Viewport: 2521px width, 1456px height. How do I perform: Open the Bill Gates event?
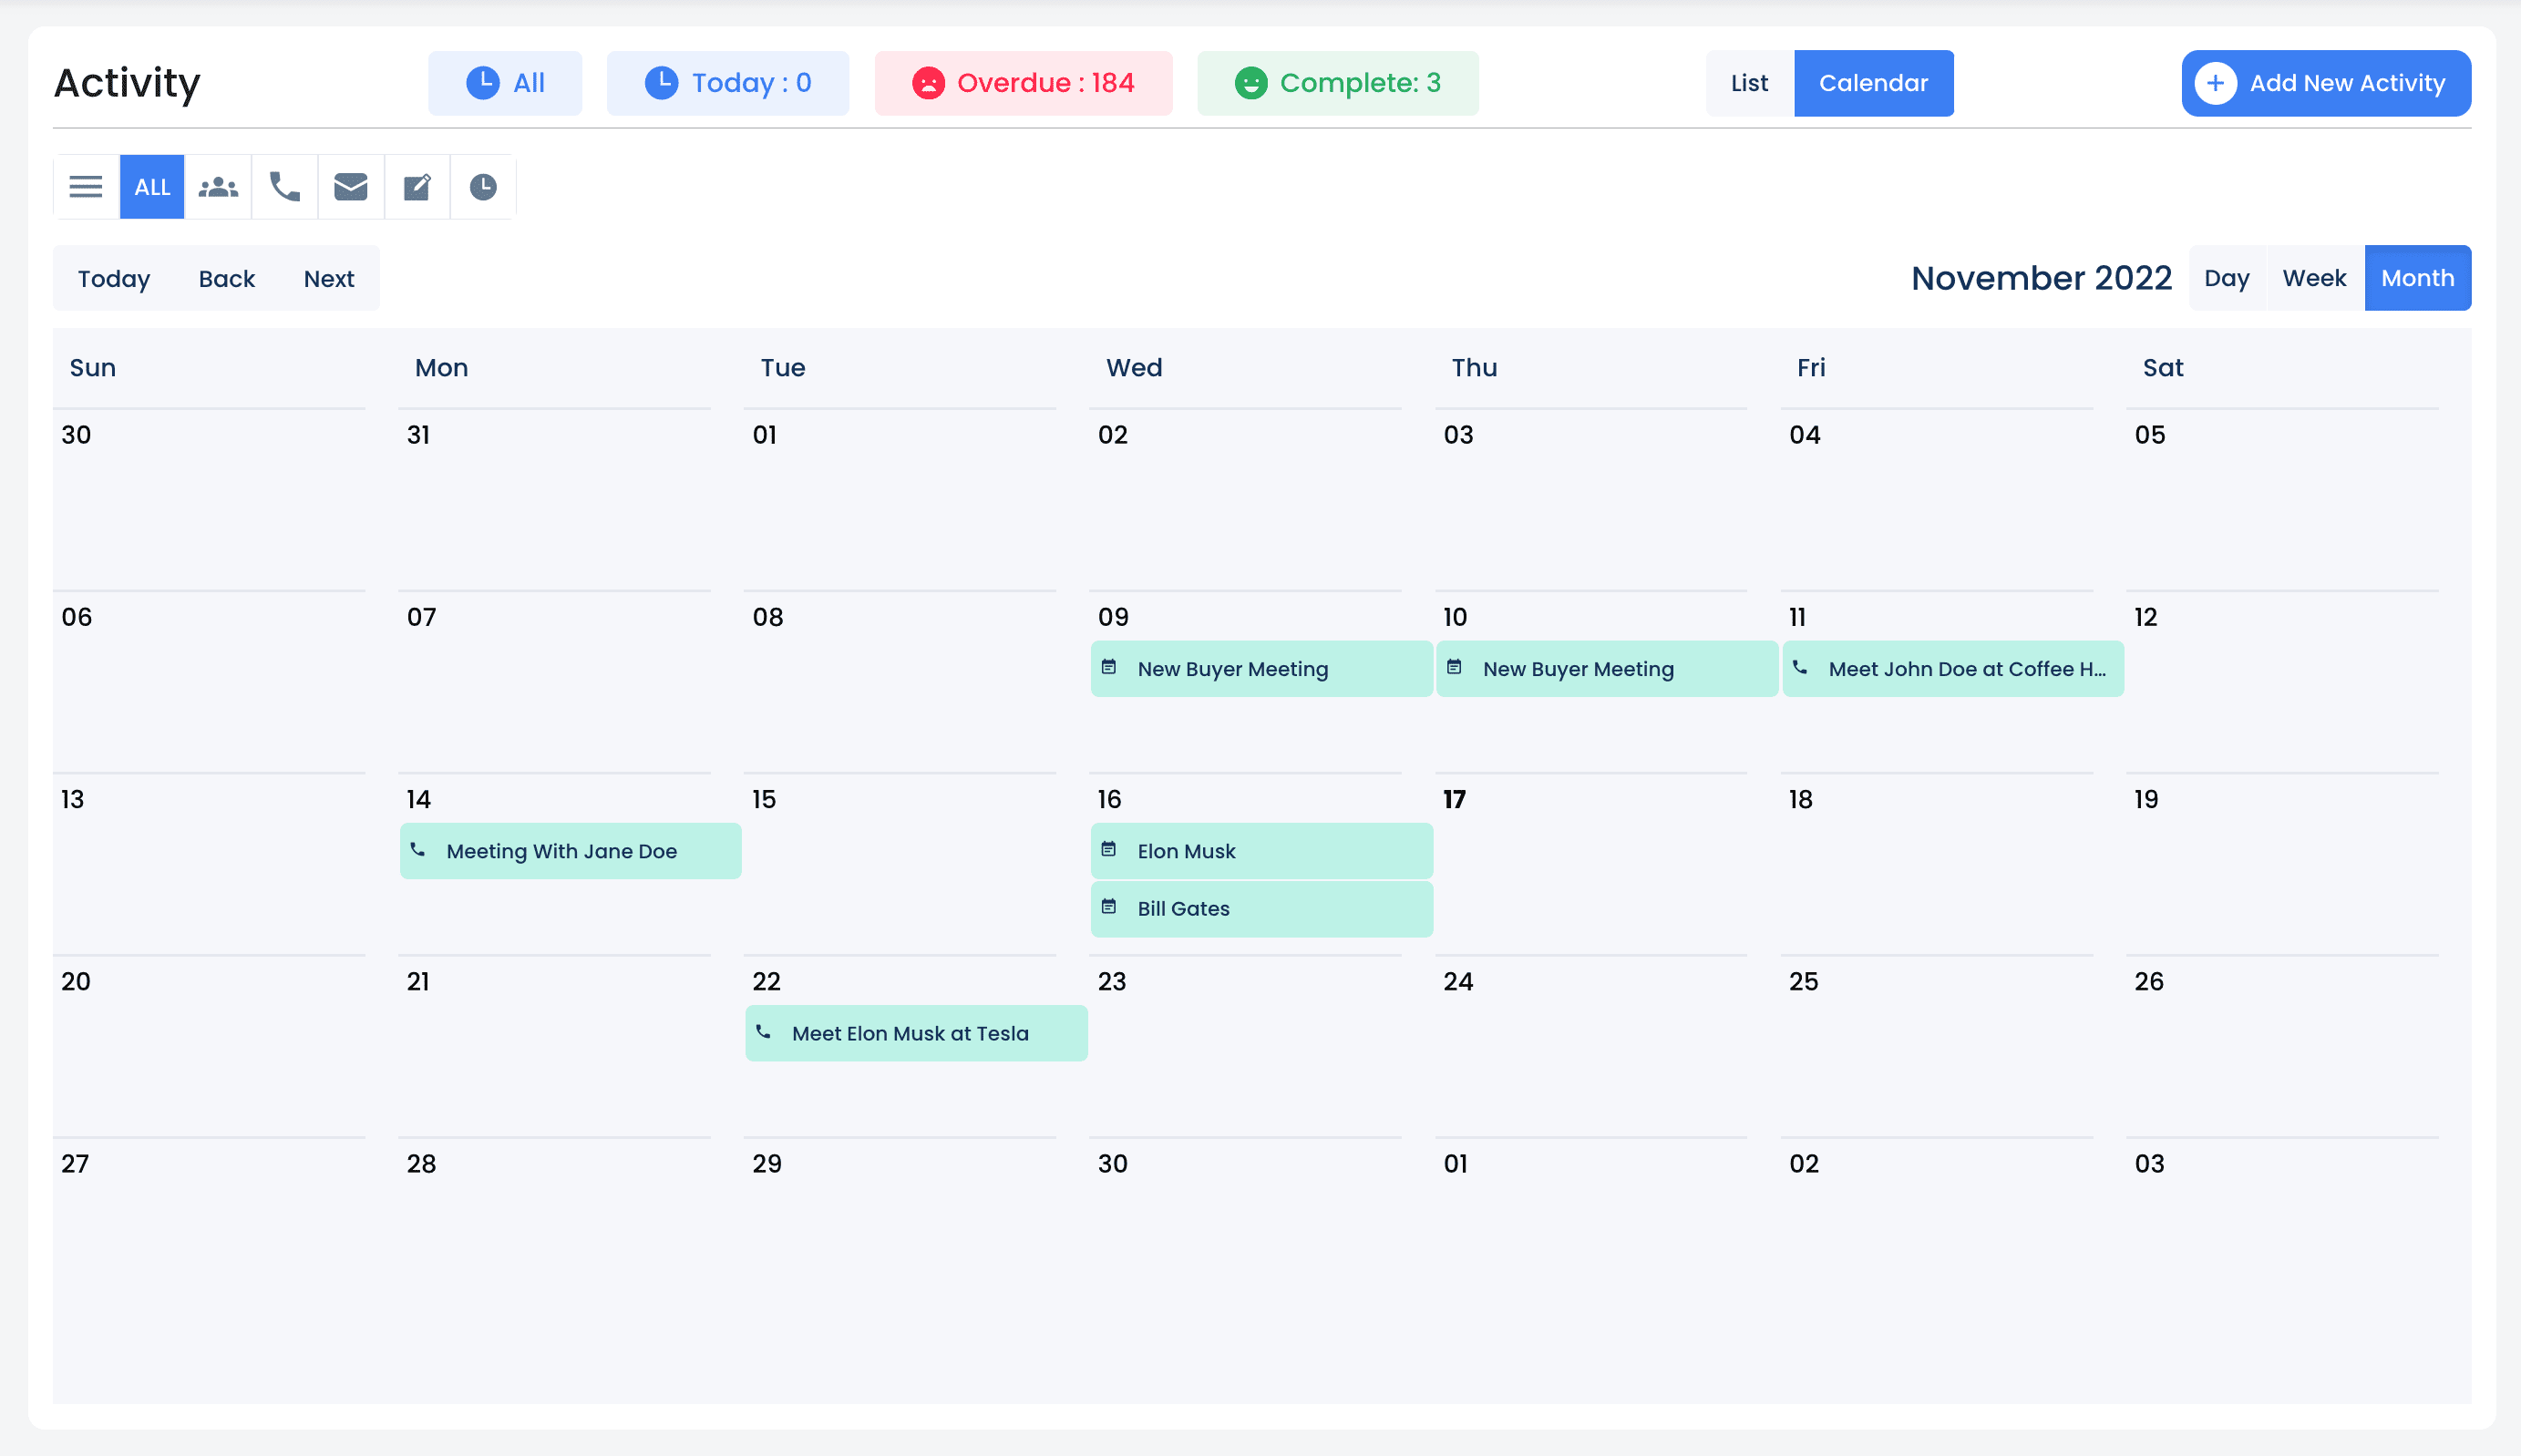[x=1261, y=909]
